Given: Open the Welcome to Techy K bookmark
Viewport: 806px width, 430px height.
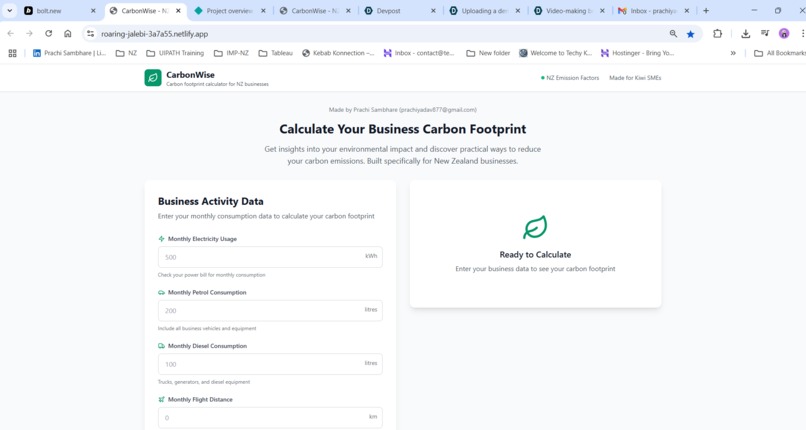Looking at the screenshot, I should pos(556,53).
